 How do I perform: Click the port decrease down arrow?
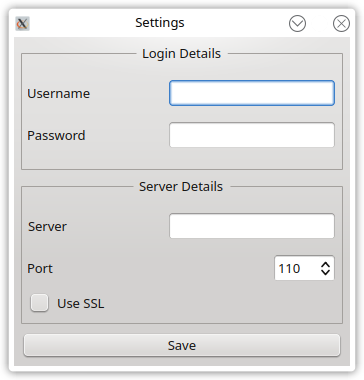click(x=325, y=273)
